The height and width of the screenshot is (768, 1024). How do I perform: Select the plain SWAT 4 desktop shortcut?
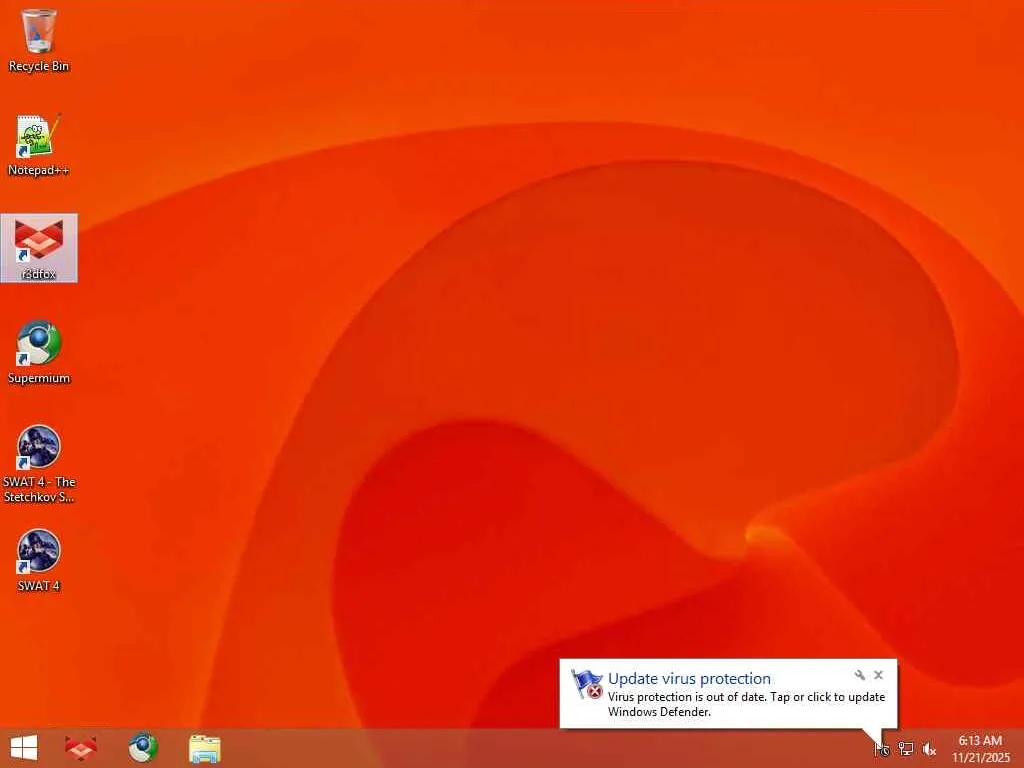tap(39, 560)
